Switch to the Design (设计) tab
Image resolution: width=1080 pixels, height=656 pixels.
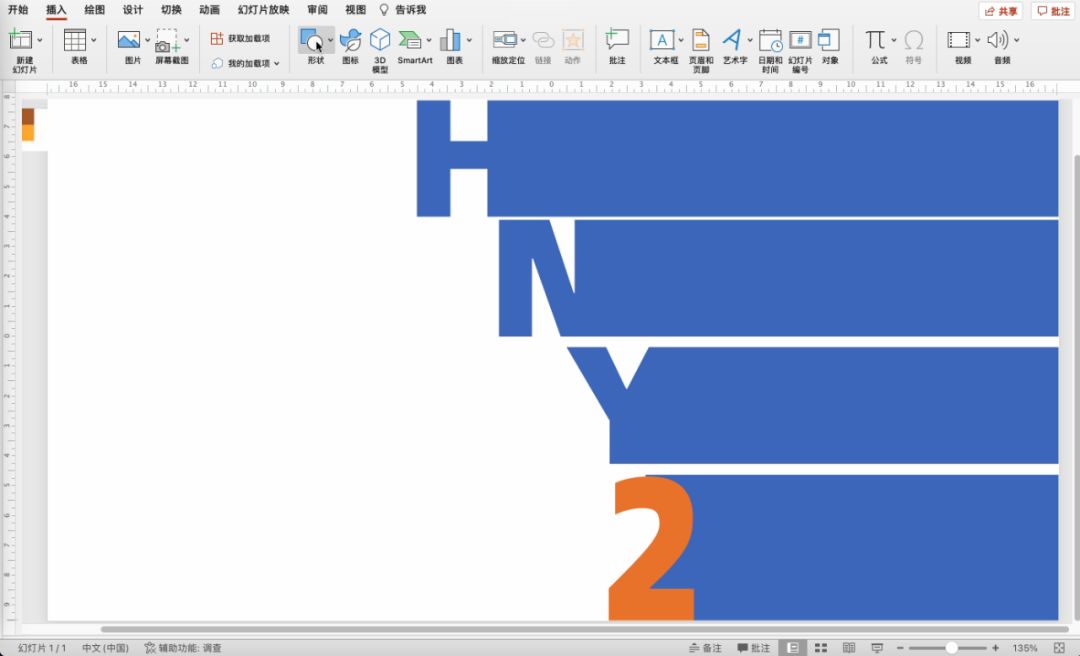(133, 10)
